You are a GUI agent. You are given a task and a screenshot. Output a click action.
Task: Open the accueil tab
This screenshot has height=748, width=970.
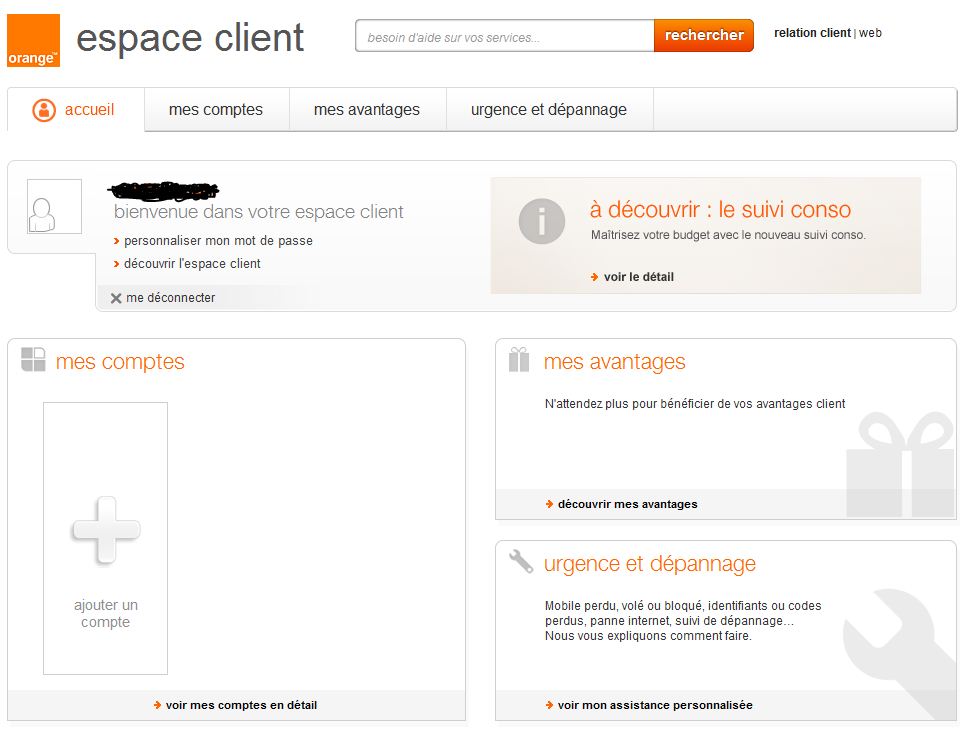(x=75, y=110)
